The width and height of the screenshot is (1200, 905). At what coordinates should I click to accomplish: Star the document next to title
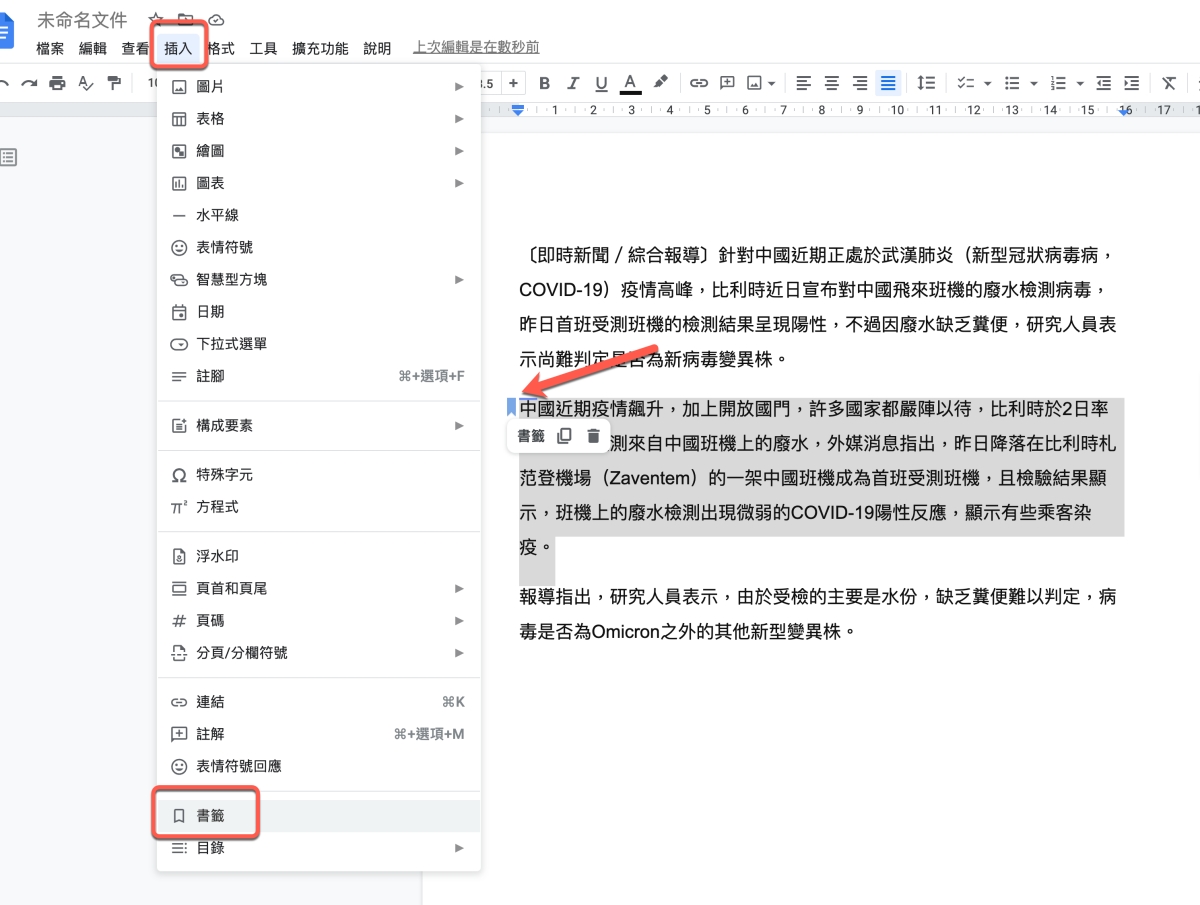155,20
